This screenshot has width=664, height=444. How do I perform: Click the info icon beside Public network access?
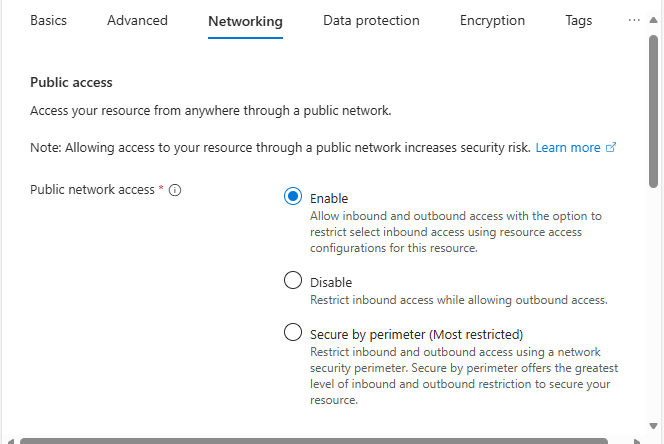point(175,190)
